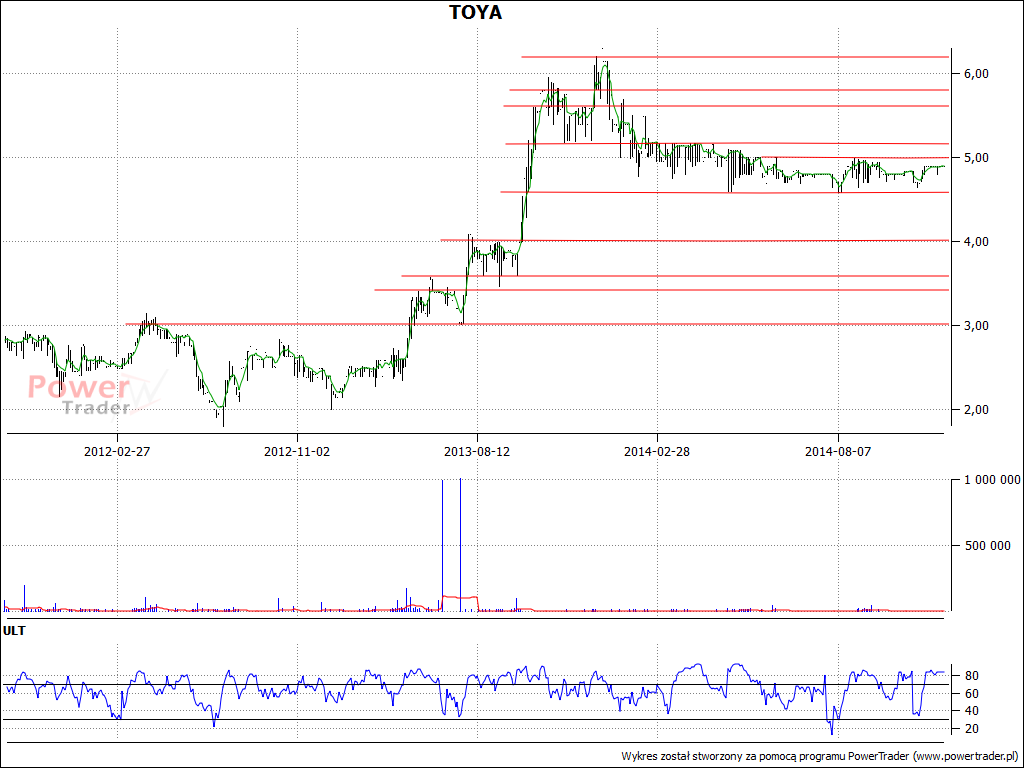The width and height of the screenshot is (1024, 768).
Task: Click the PowerTrader credit text at bottom
Action: pos(820,756)
